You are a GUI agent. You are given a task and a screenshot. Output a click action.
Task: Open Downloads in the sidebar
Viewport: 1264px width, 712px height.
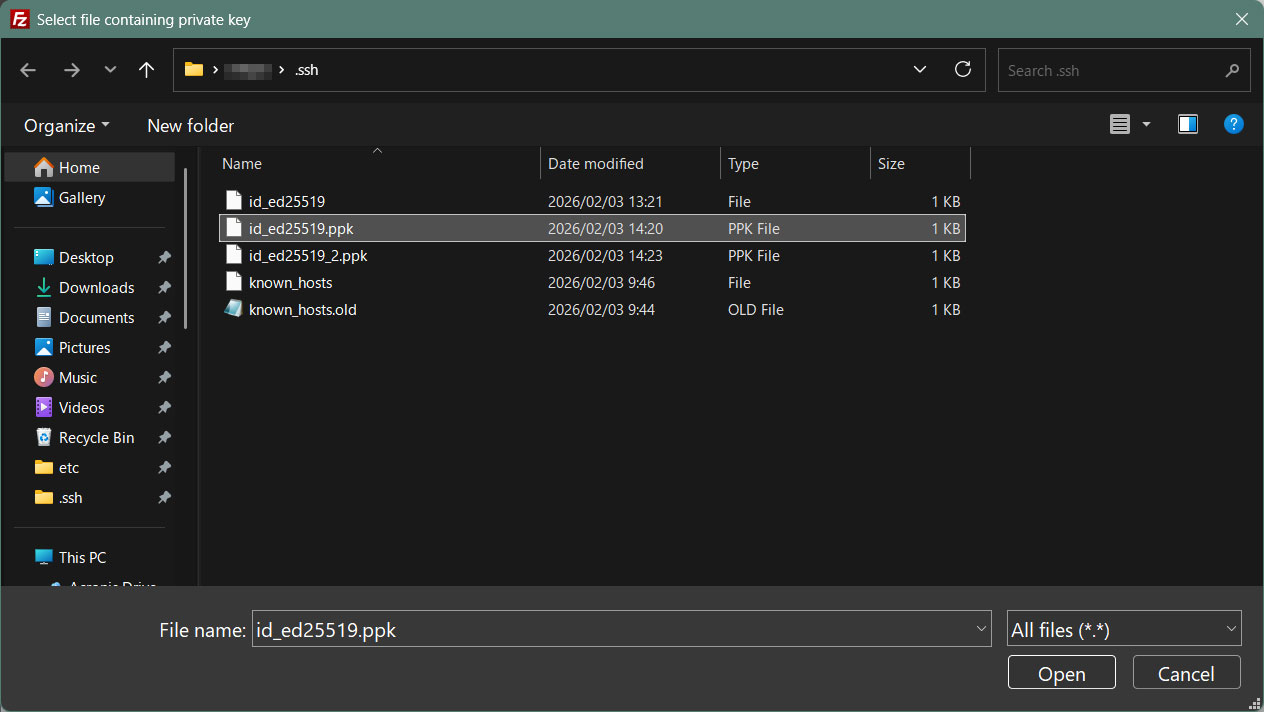[x=96, y=288]
